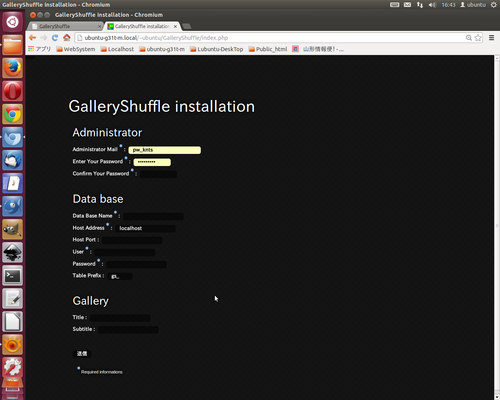Open the ubuntu-g31t-m bookmark folder
Viewport: 500px width, 400px height.
[x=162, y=49]
